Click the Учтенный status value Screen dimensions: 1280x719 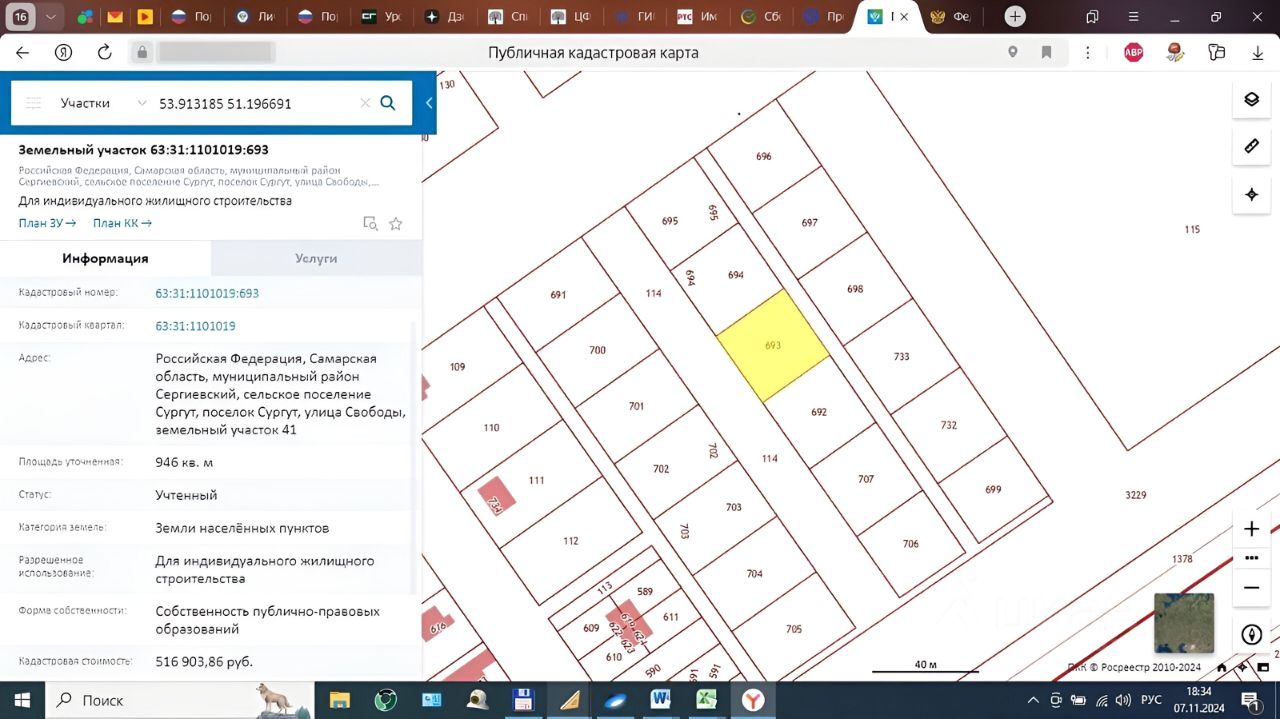coord(186,495)
